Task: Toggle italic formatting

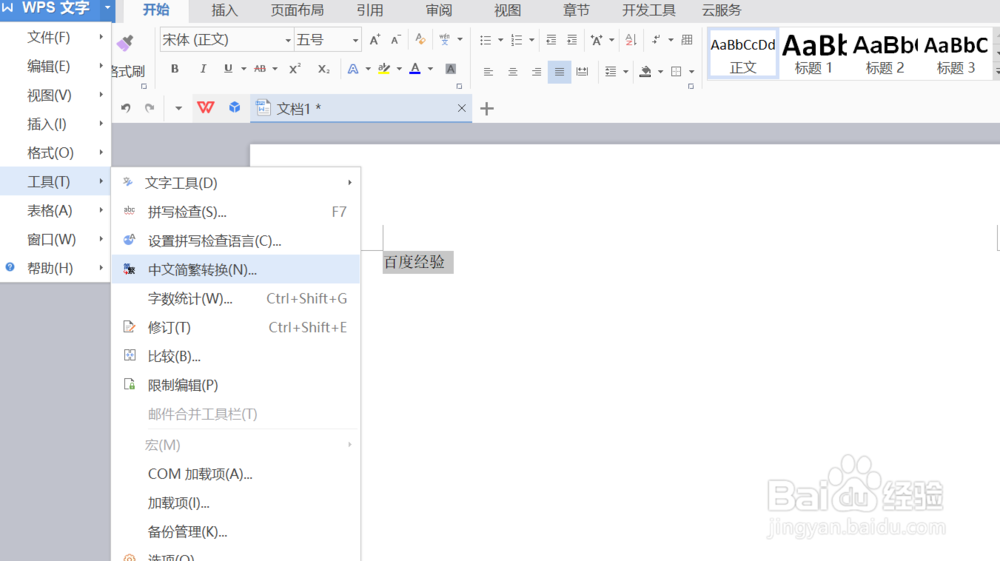Action: click(203, 69)
